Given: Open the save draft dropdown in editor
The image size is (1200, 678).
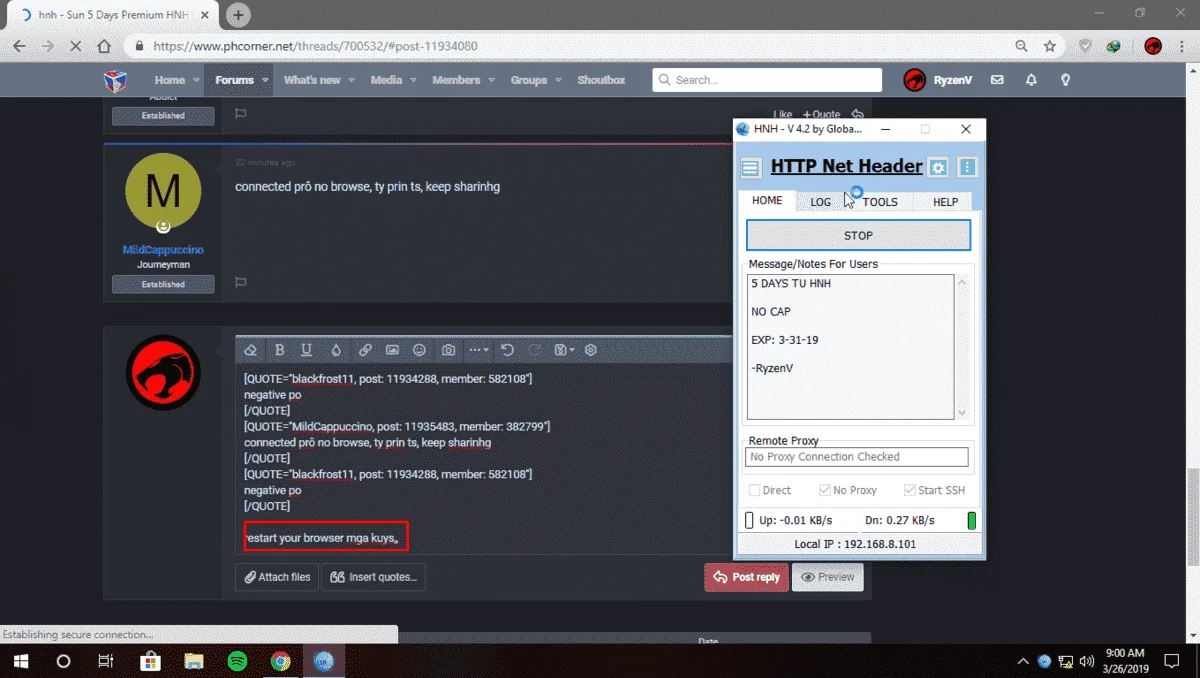Looking at the screenshot, I should (563, 350).
